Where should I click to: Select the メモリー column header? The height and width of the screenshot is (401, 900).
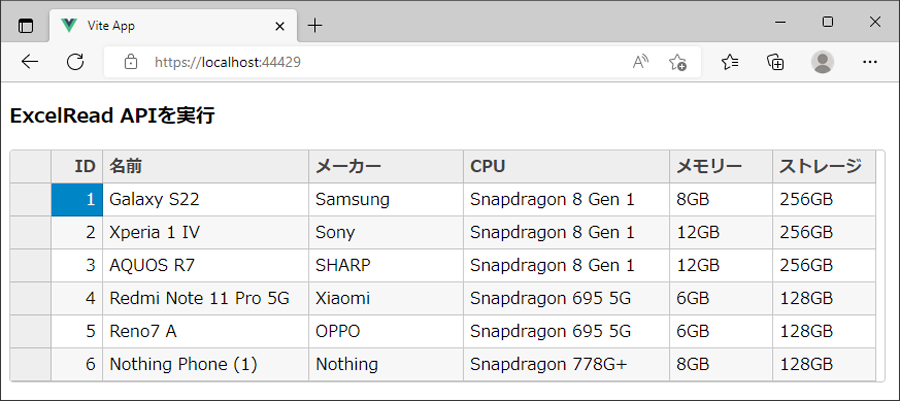(721, 167)
